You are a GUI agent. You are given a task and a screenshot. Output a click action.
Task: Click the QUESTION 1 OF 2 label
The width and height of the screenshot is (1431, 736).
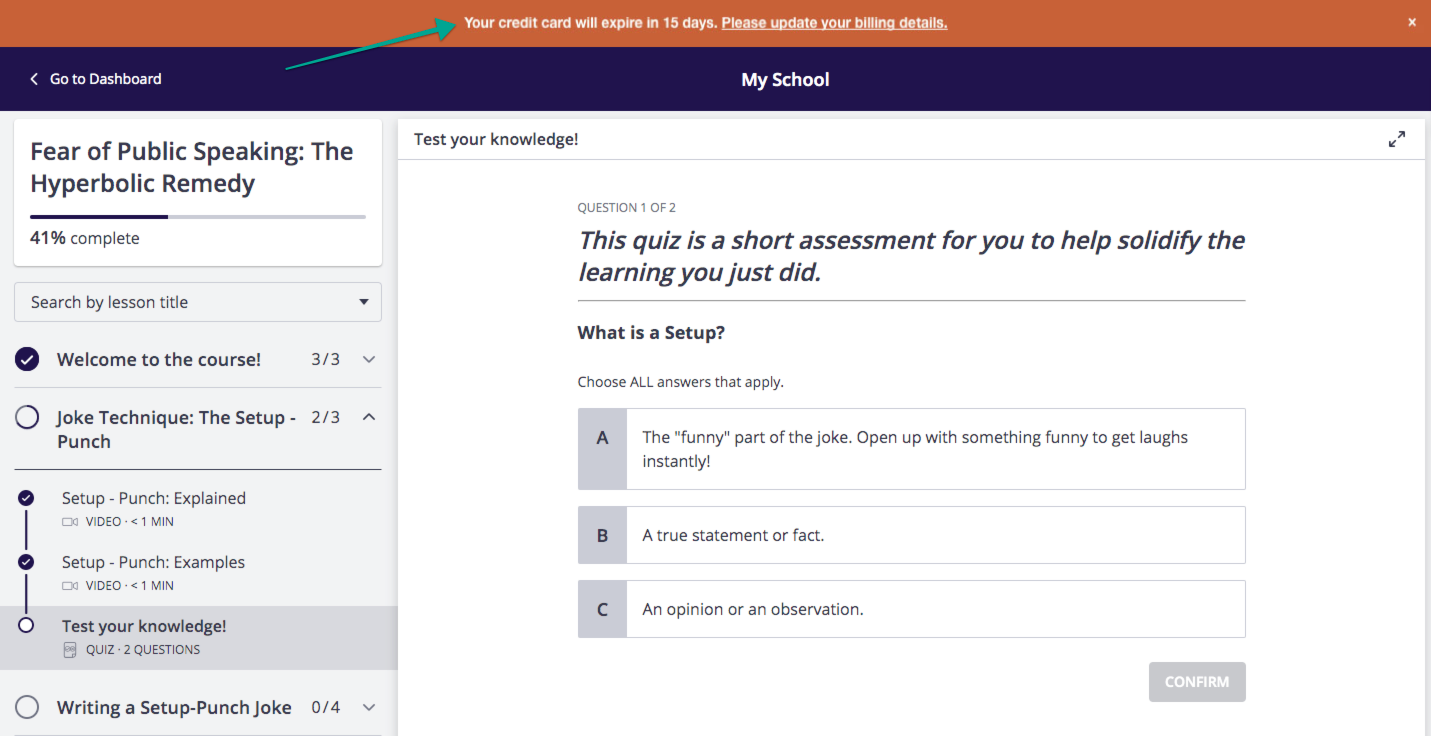[627, 208]
